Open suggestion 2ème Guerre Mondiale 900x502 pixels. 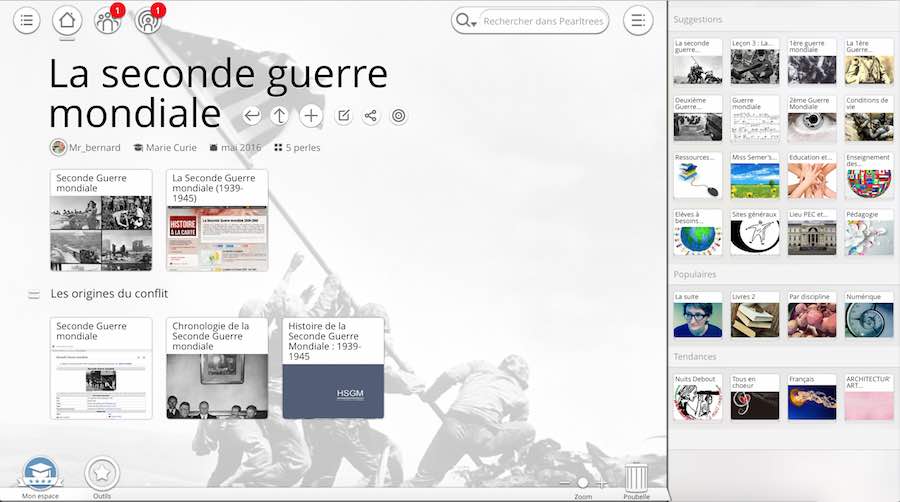click(812, 118)
